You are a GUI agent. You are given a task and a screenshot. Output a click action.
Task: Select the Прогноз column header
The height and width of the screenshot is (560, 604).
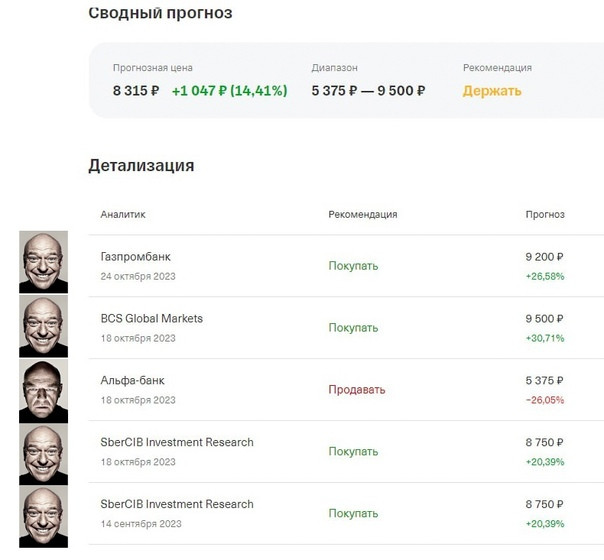tap(545, 215)
